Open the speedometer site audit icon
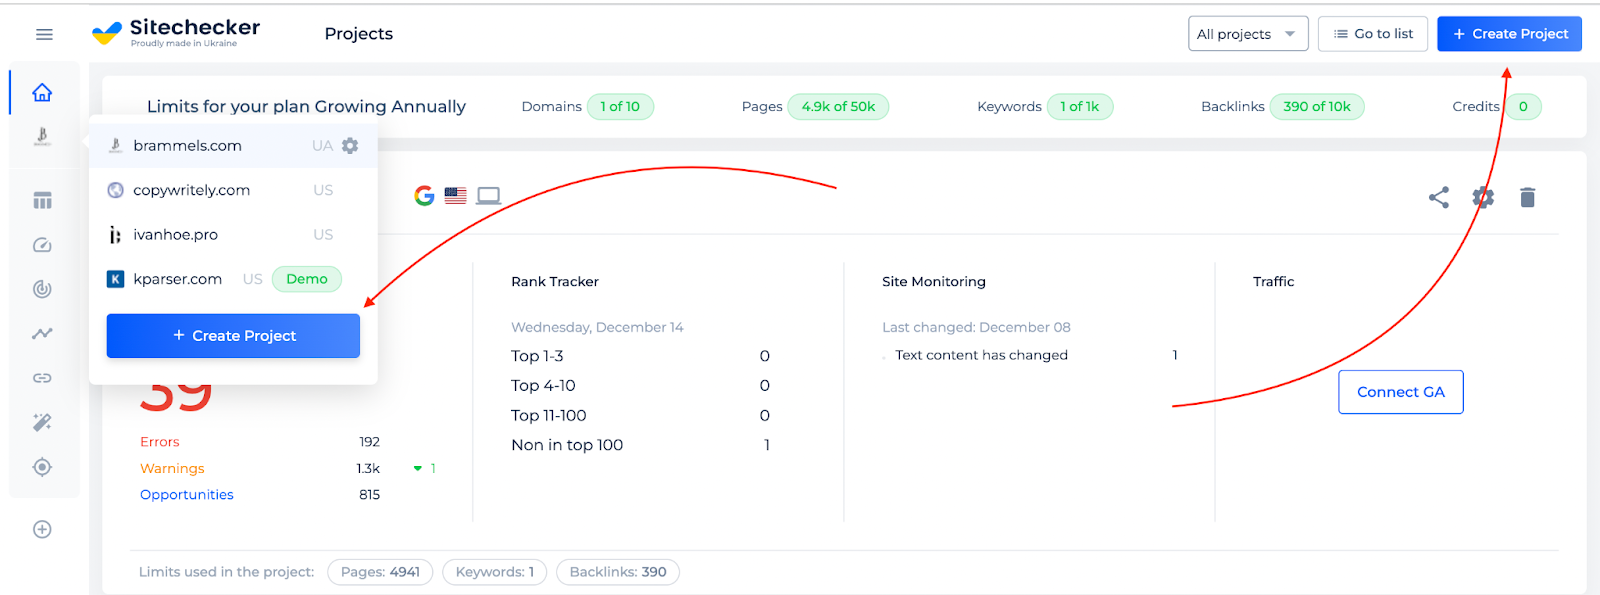Image resolution: width=1600 pixels, height=595 pixels. pos(42,245)
